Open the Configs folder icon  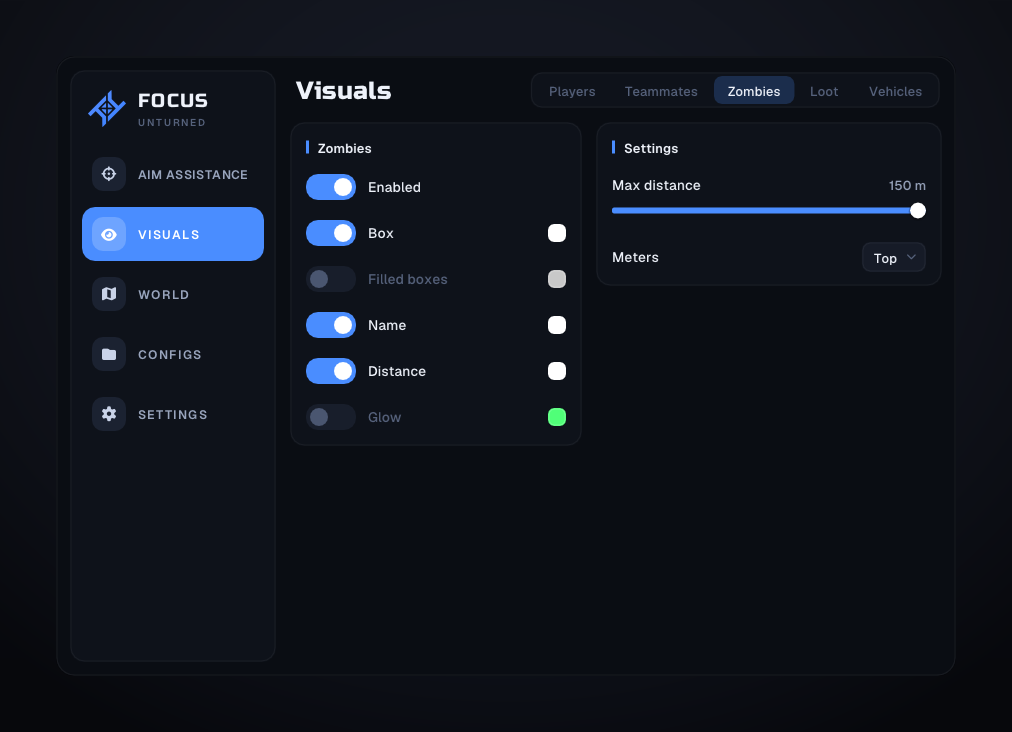coord(109,354)
